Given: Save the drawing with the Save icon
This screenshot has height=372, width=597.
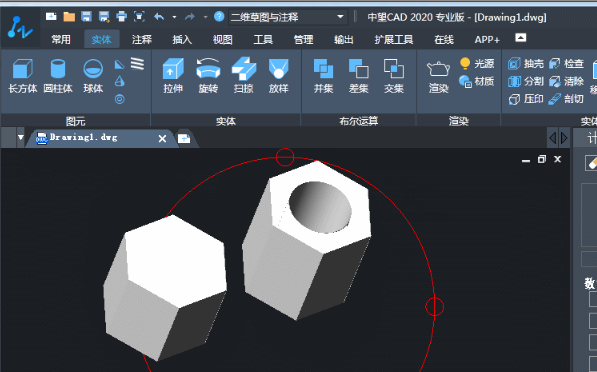Looking at the screenshot, I should click(x=86, y=16).
